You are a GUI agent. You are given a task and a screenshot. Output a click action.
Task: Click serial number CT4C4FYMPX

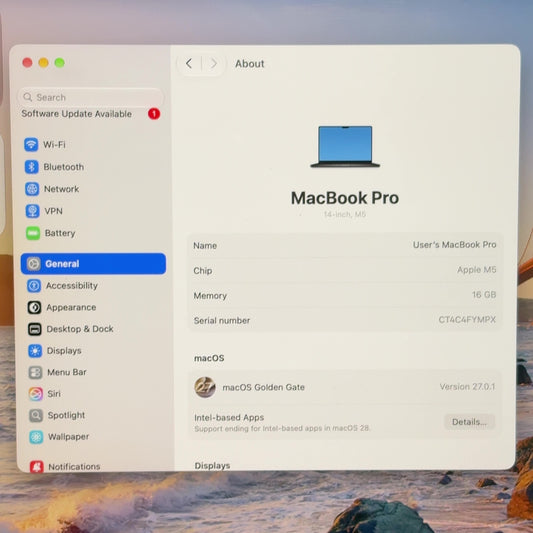tap(467, 320)
